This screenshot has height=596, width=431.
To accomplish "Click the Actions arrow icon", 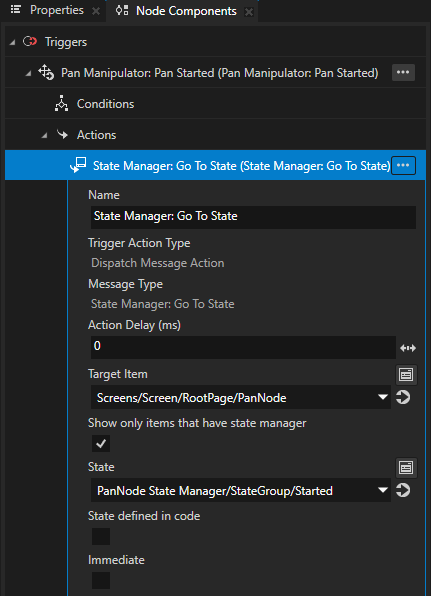I will pos(62,134).
